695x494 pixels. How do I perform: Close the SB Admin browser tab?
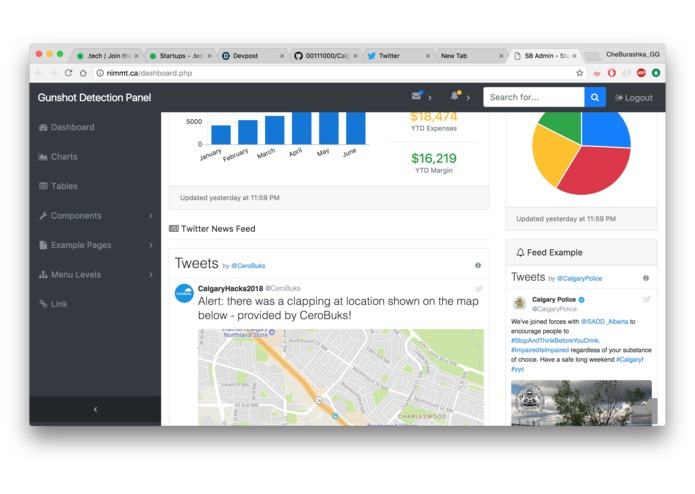point(574,56)
